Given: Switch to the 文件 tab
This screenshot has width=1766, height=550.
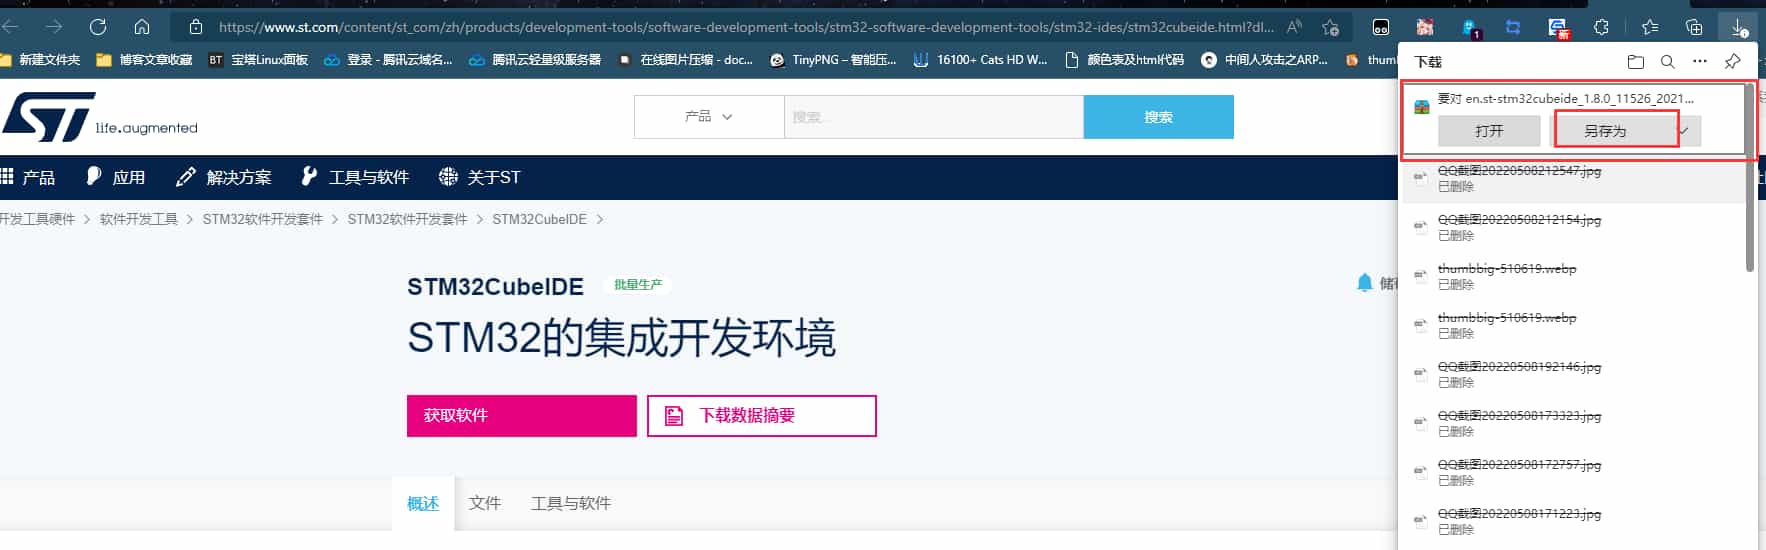Looking at the screenshot, I should point(484,503).
